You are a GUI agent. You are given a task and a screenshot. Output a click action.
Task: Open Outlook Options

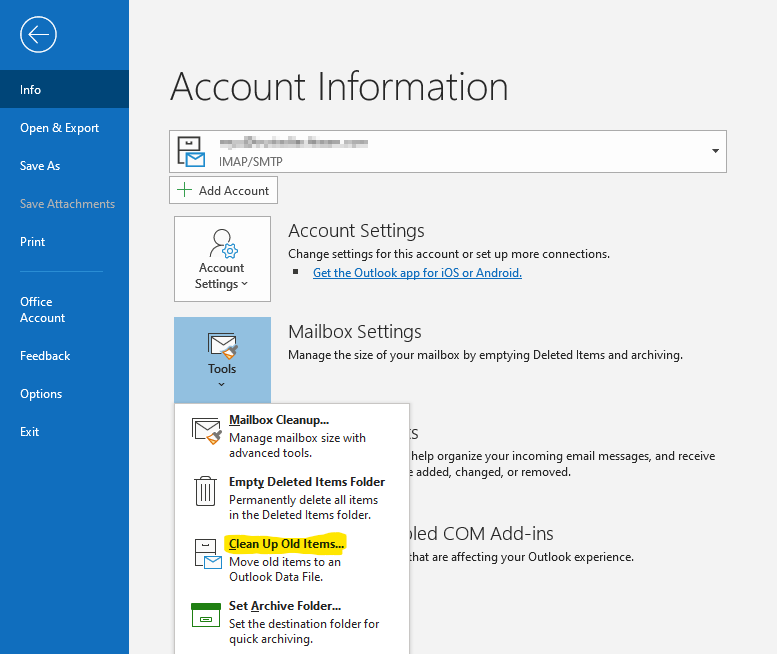[64, 394]
